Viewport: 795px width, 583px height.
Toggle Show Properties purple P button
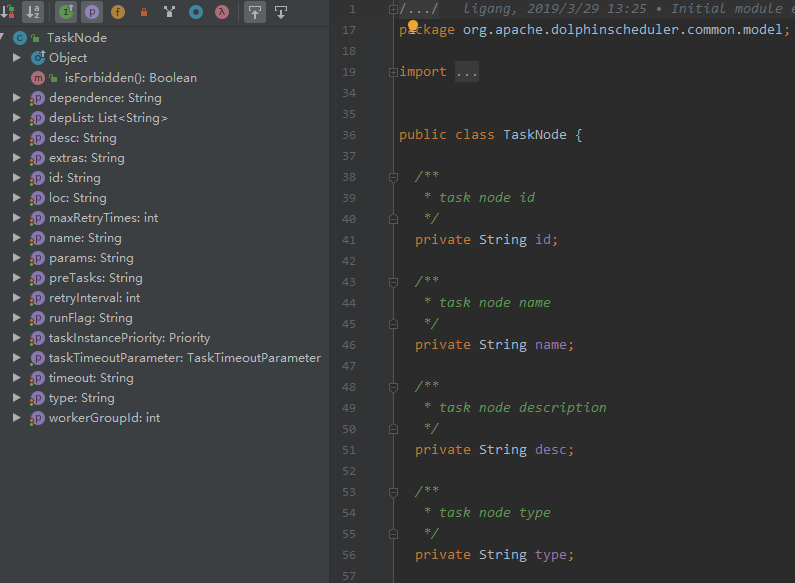click(92, 12)
